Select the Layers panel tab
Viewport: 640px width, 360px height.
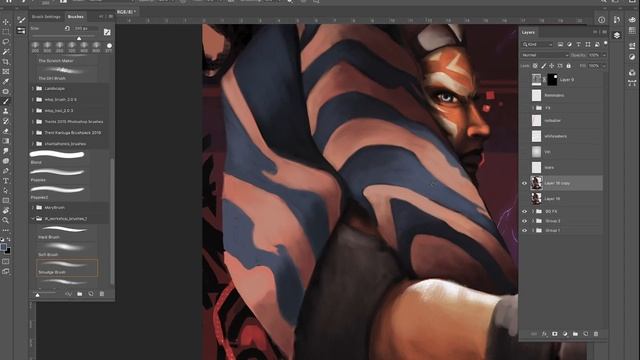[528, 32]
